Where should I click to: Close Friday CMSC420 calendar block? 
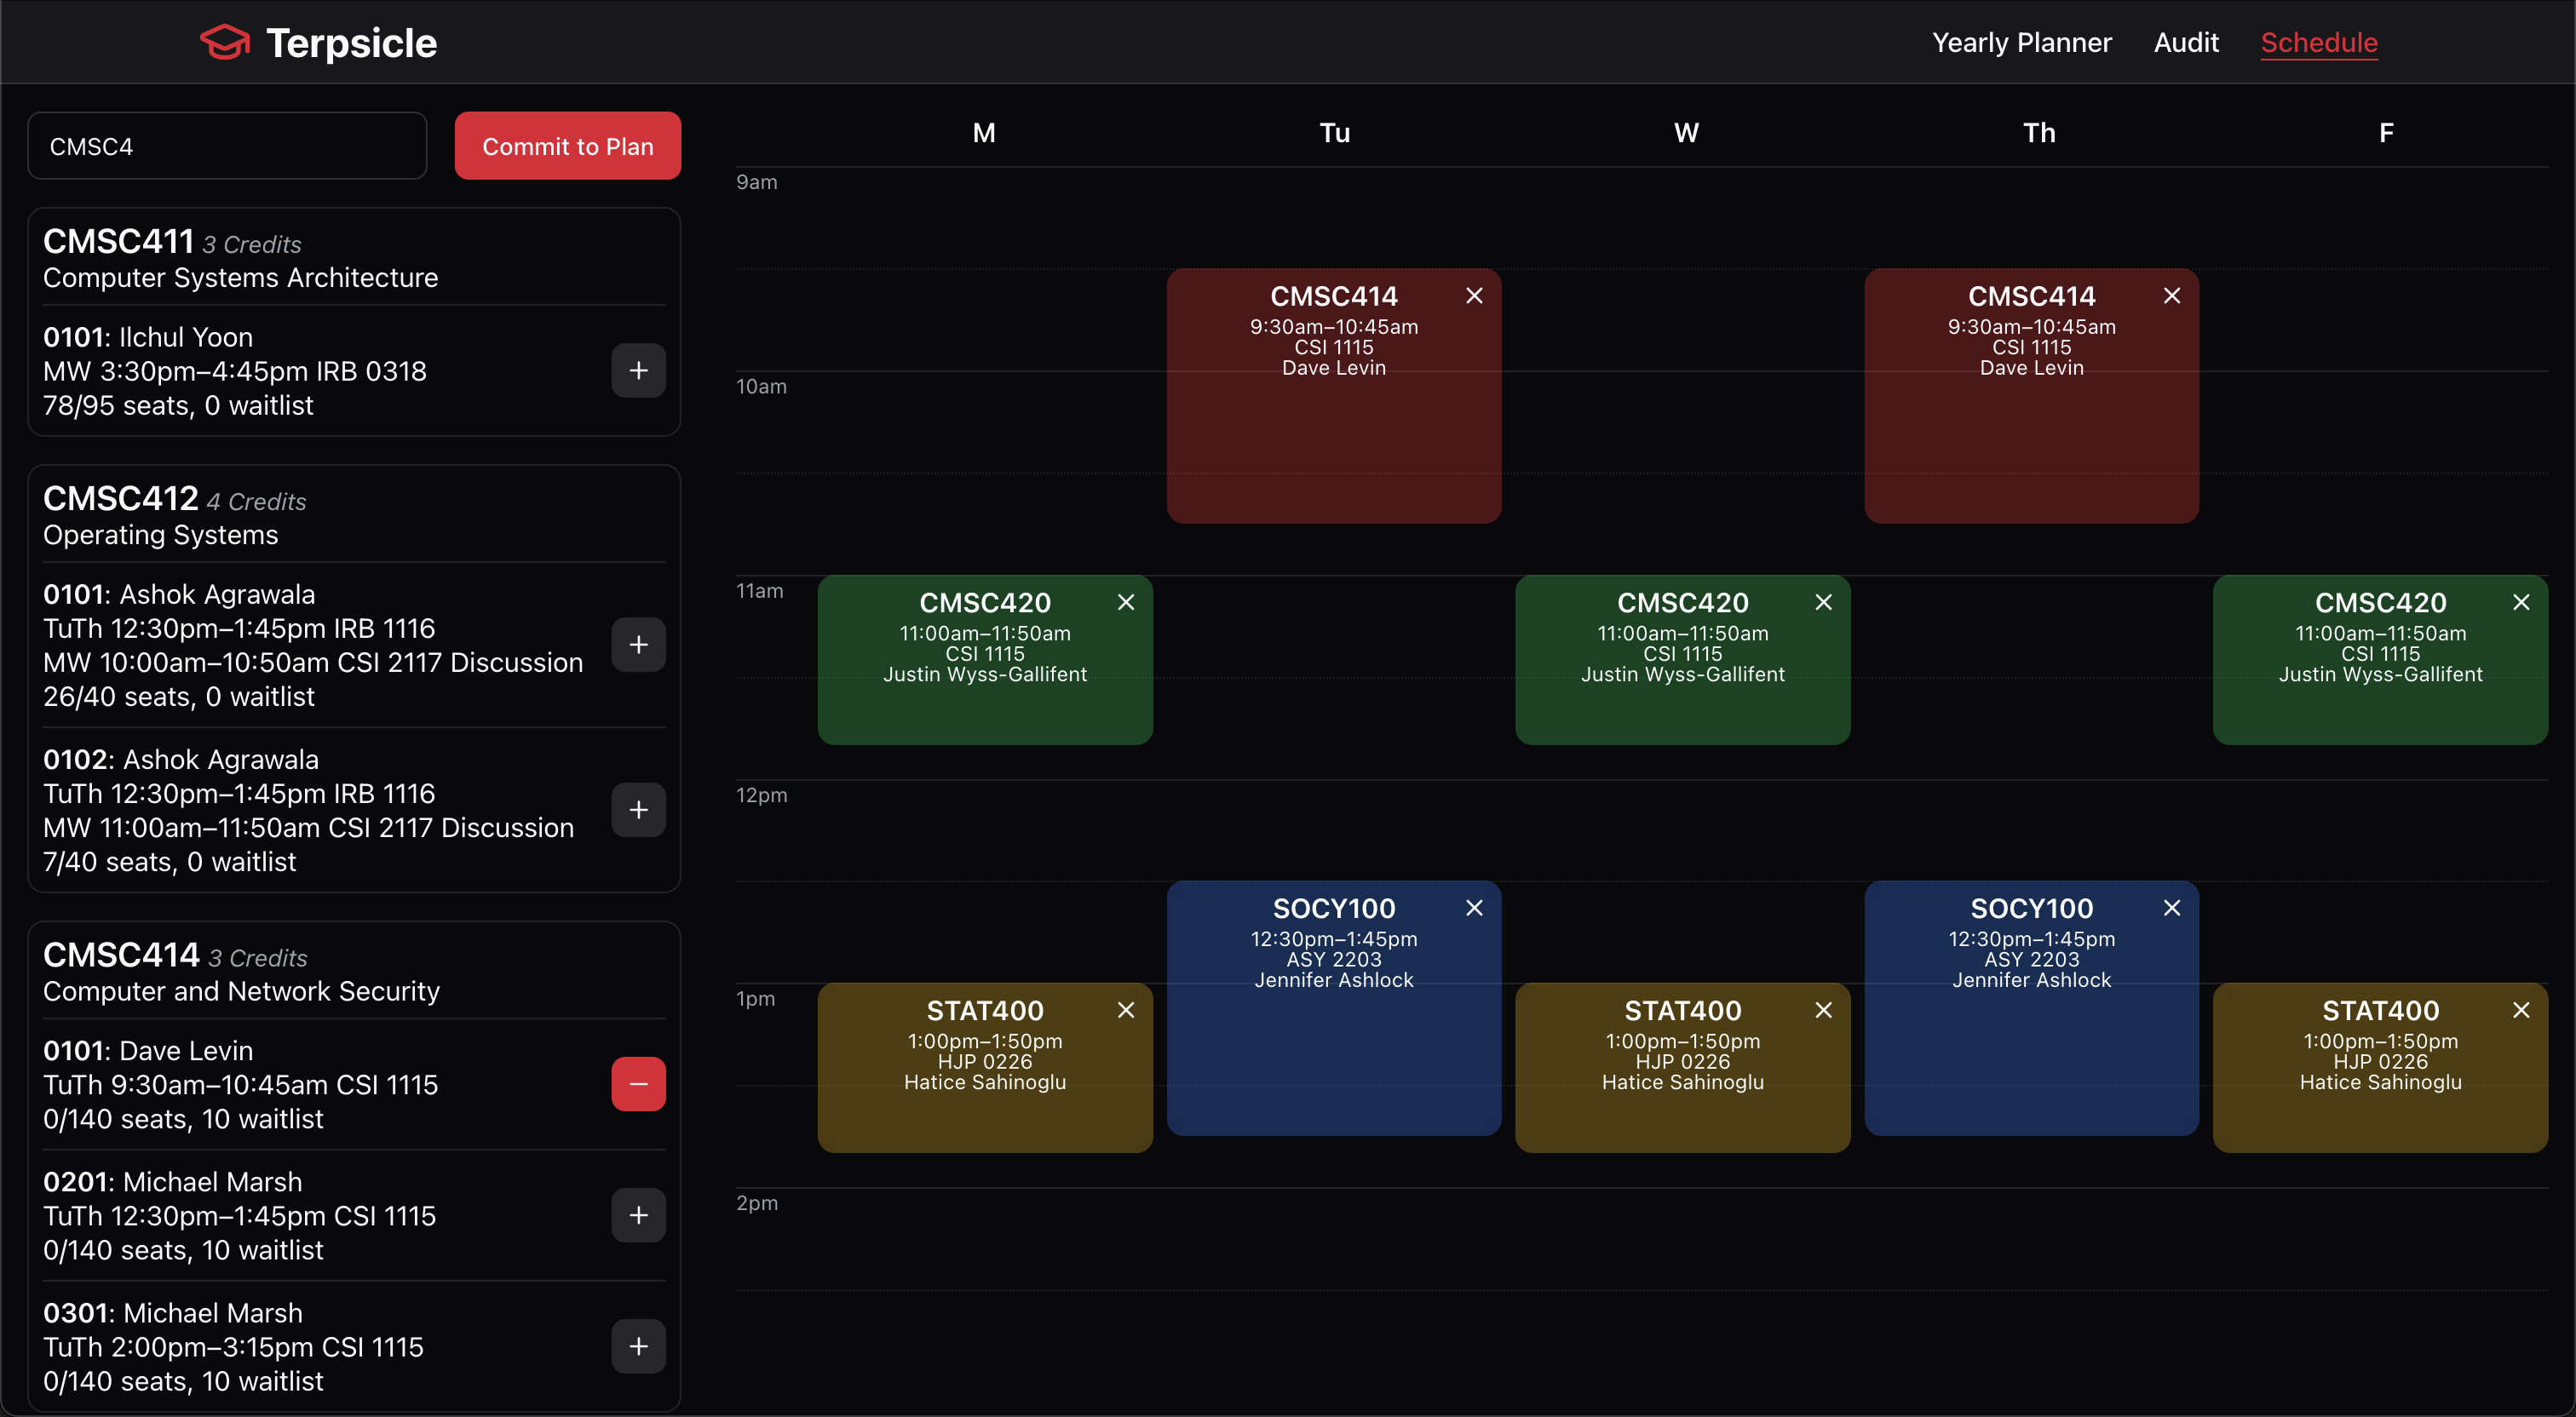click(2520, 602)
